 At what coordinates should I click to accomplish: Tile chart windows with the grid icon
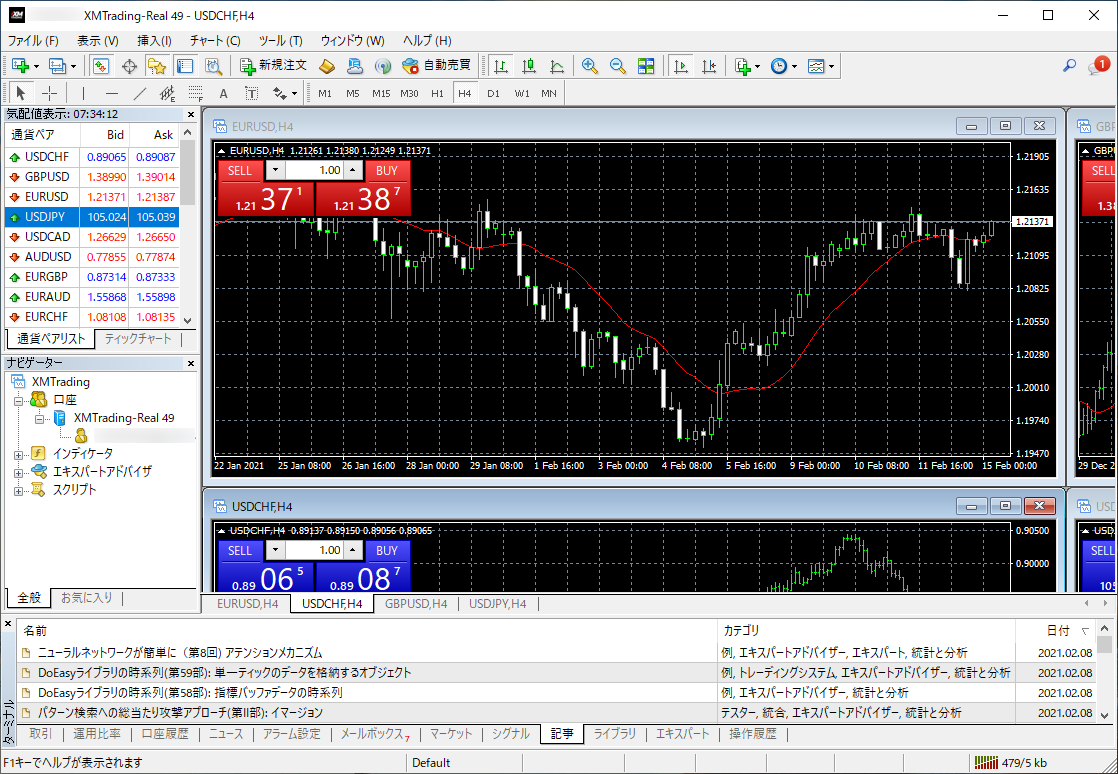[646, 66]
